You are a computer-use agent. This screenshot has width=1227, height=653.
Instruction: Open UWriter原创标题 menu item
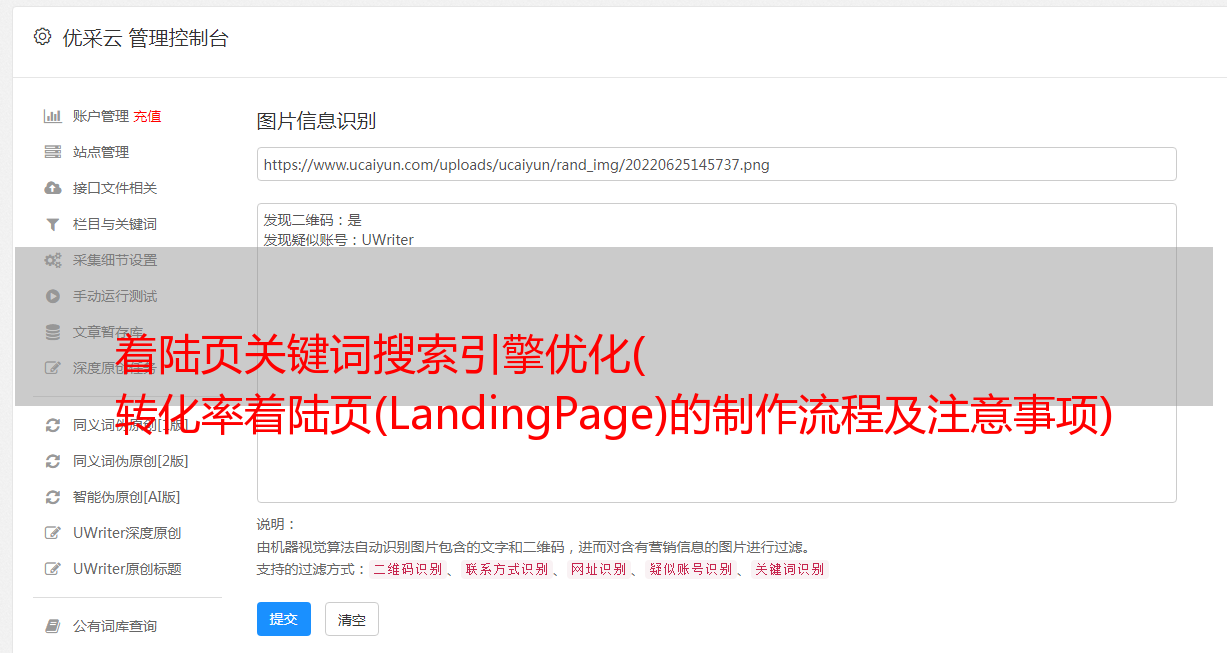(127, 569)
